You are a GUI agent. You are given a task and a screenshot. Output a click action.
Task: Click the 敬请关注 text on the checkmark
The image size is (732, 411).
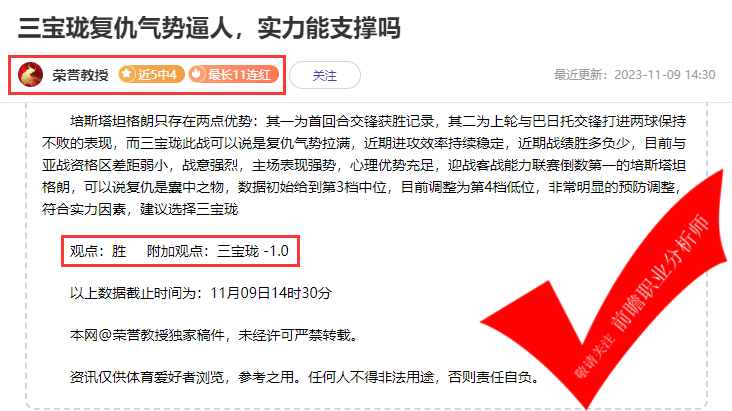point(594,356)
